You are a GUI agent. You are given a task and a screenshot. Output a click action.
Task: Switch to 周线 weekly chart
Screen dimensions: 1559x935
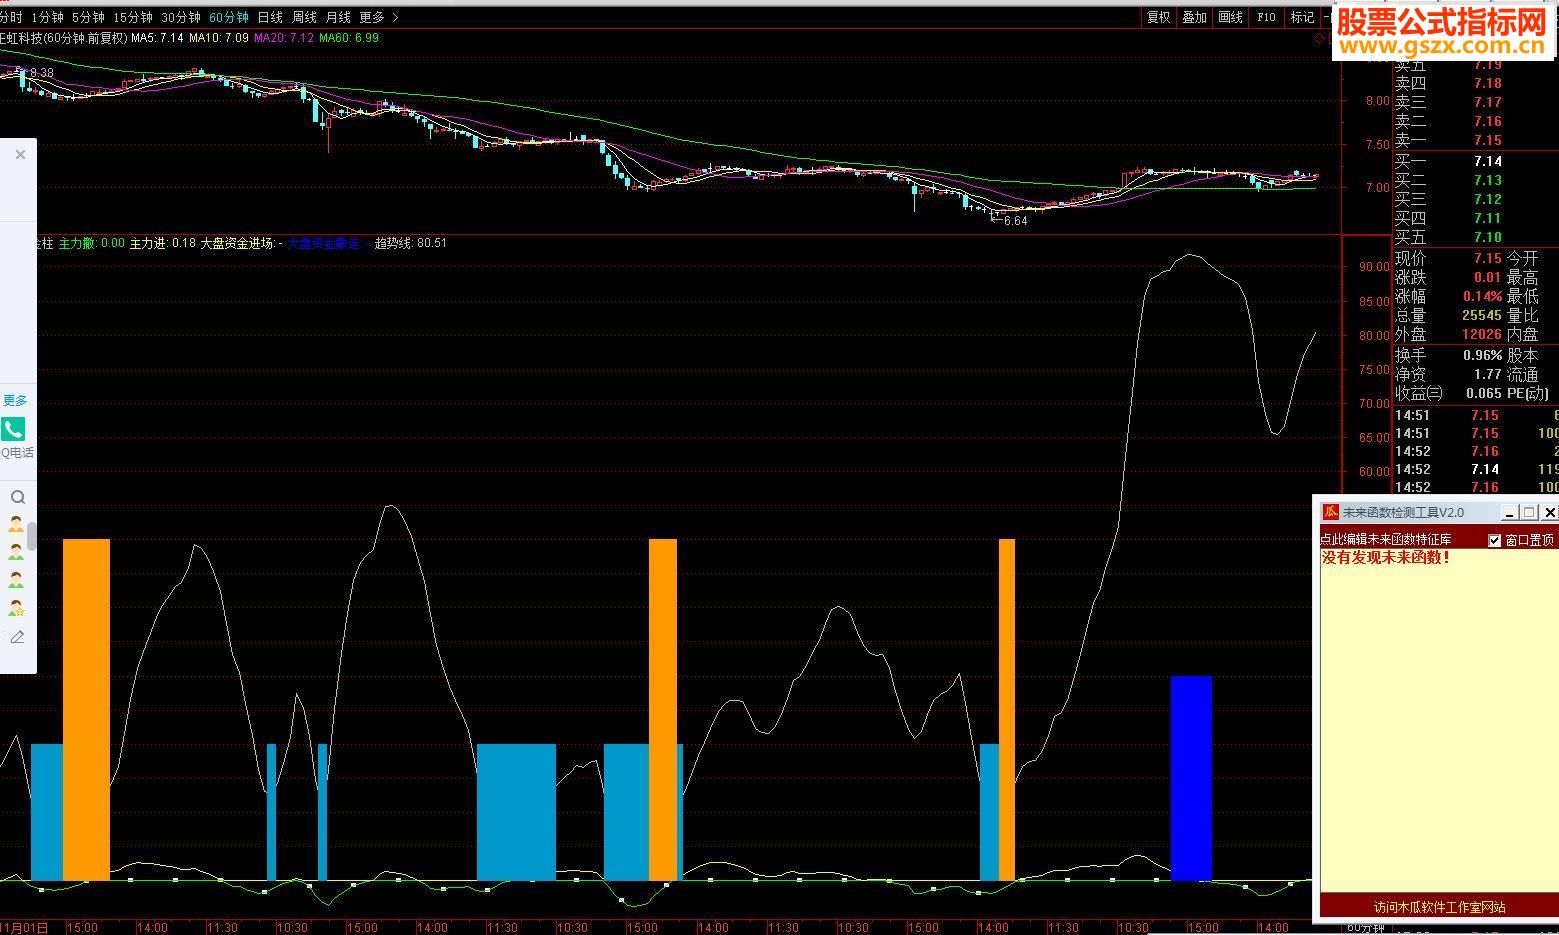pyautogui.click(x=304, y=17)
